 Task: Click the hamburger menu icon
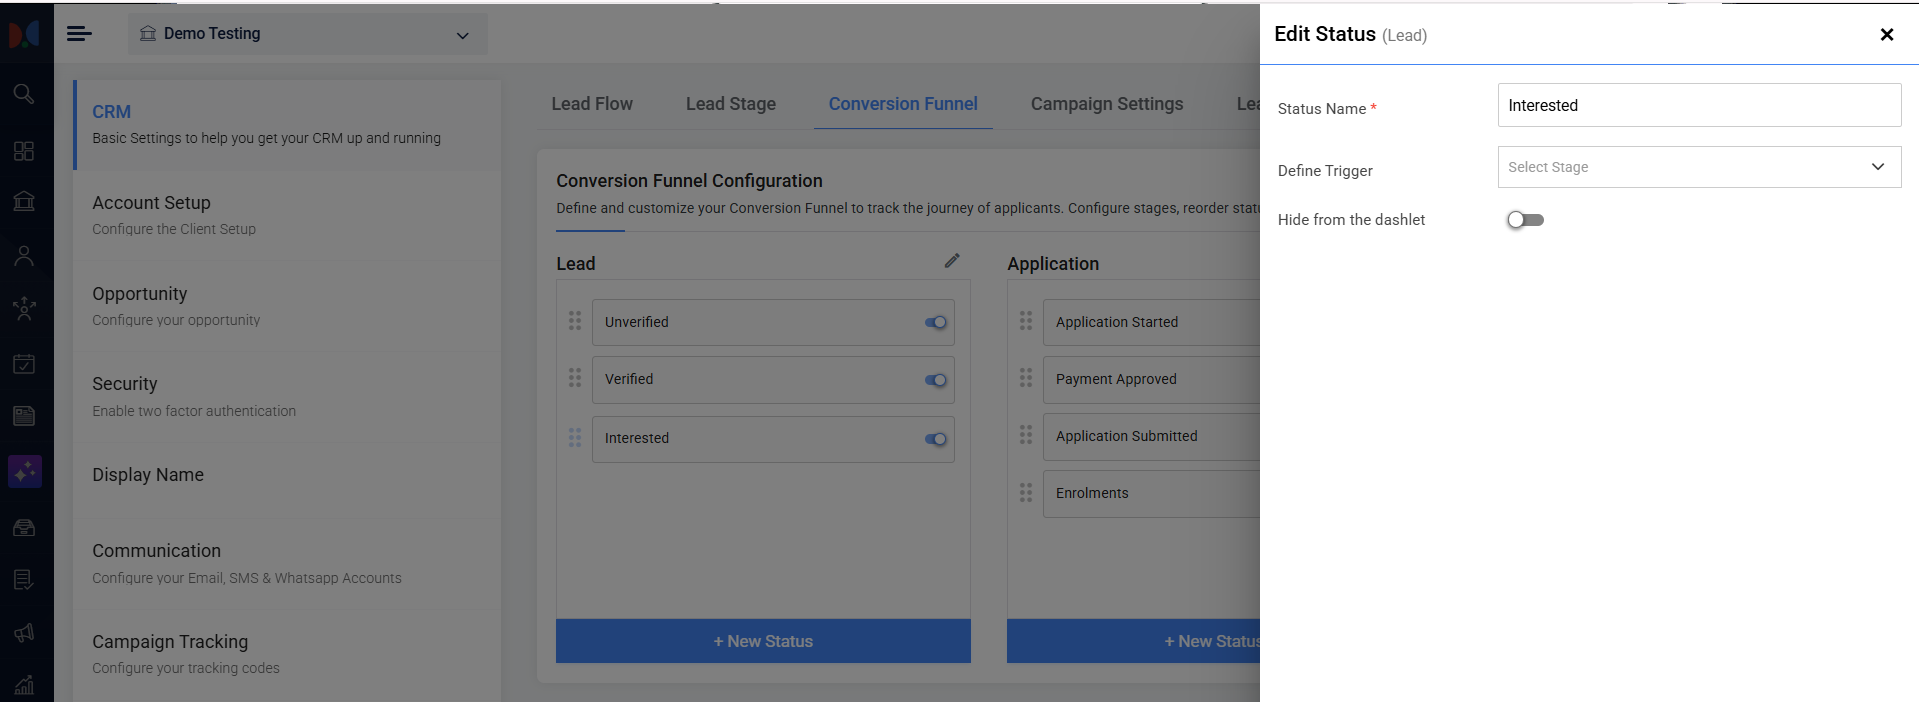coord(79,34)
